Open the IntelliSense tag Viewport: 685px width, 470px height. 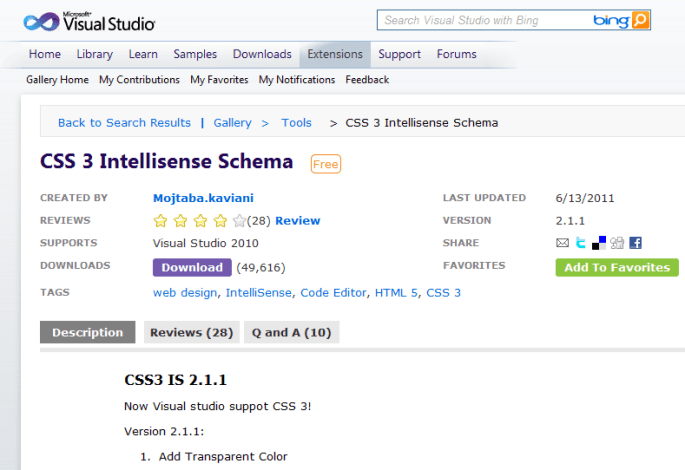coord(259,293)
